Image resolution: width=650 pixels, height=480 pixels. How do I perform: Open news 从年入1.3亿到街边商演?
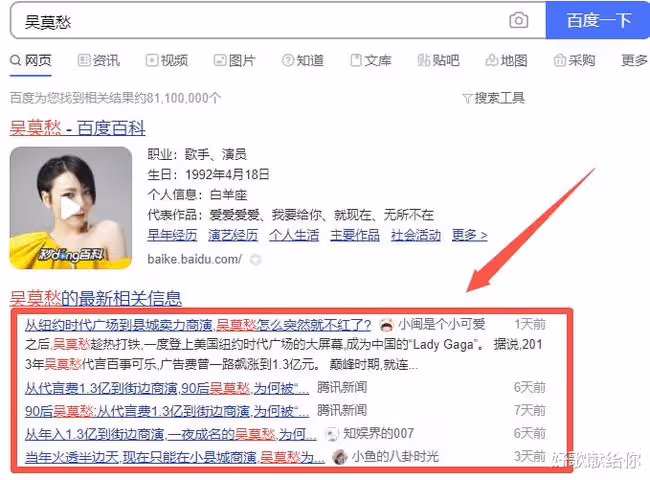pos(170,434)
